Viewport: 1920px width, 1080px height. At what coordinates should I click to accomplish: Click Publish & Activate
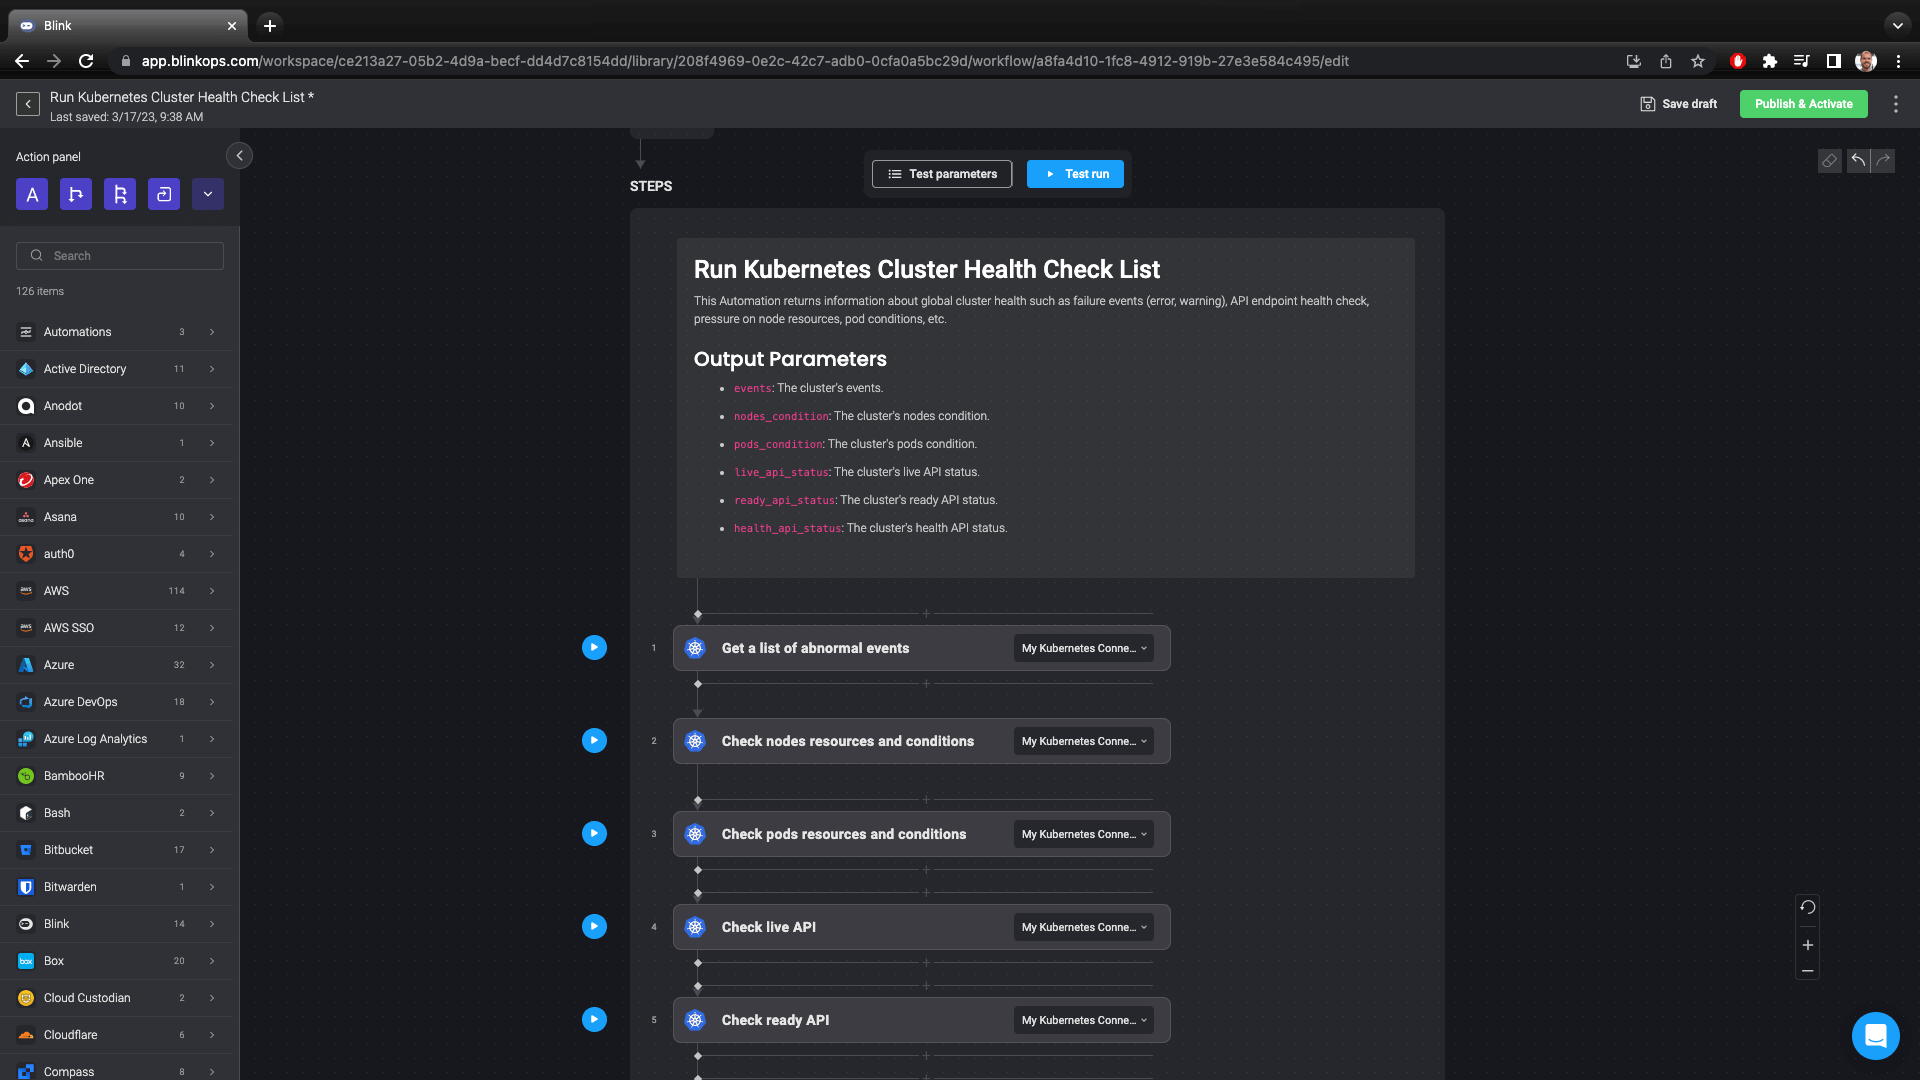pyautogui.click(x=1803, y=103)
